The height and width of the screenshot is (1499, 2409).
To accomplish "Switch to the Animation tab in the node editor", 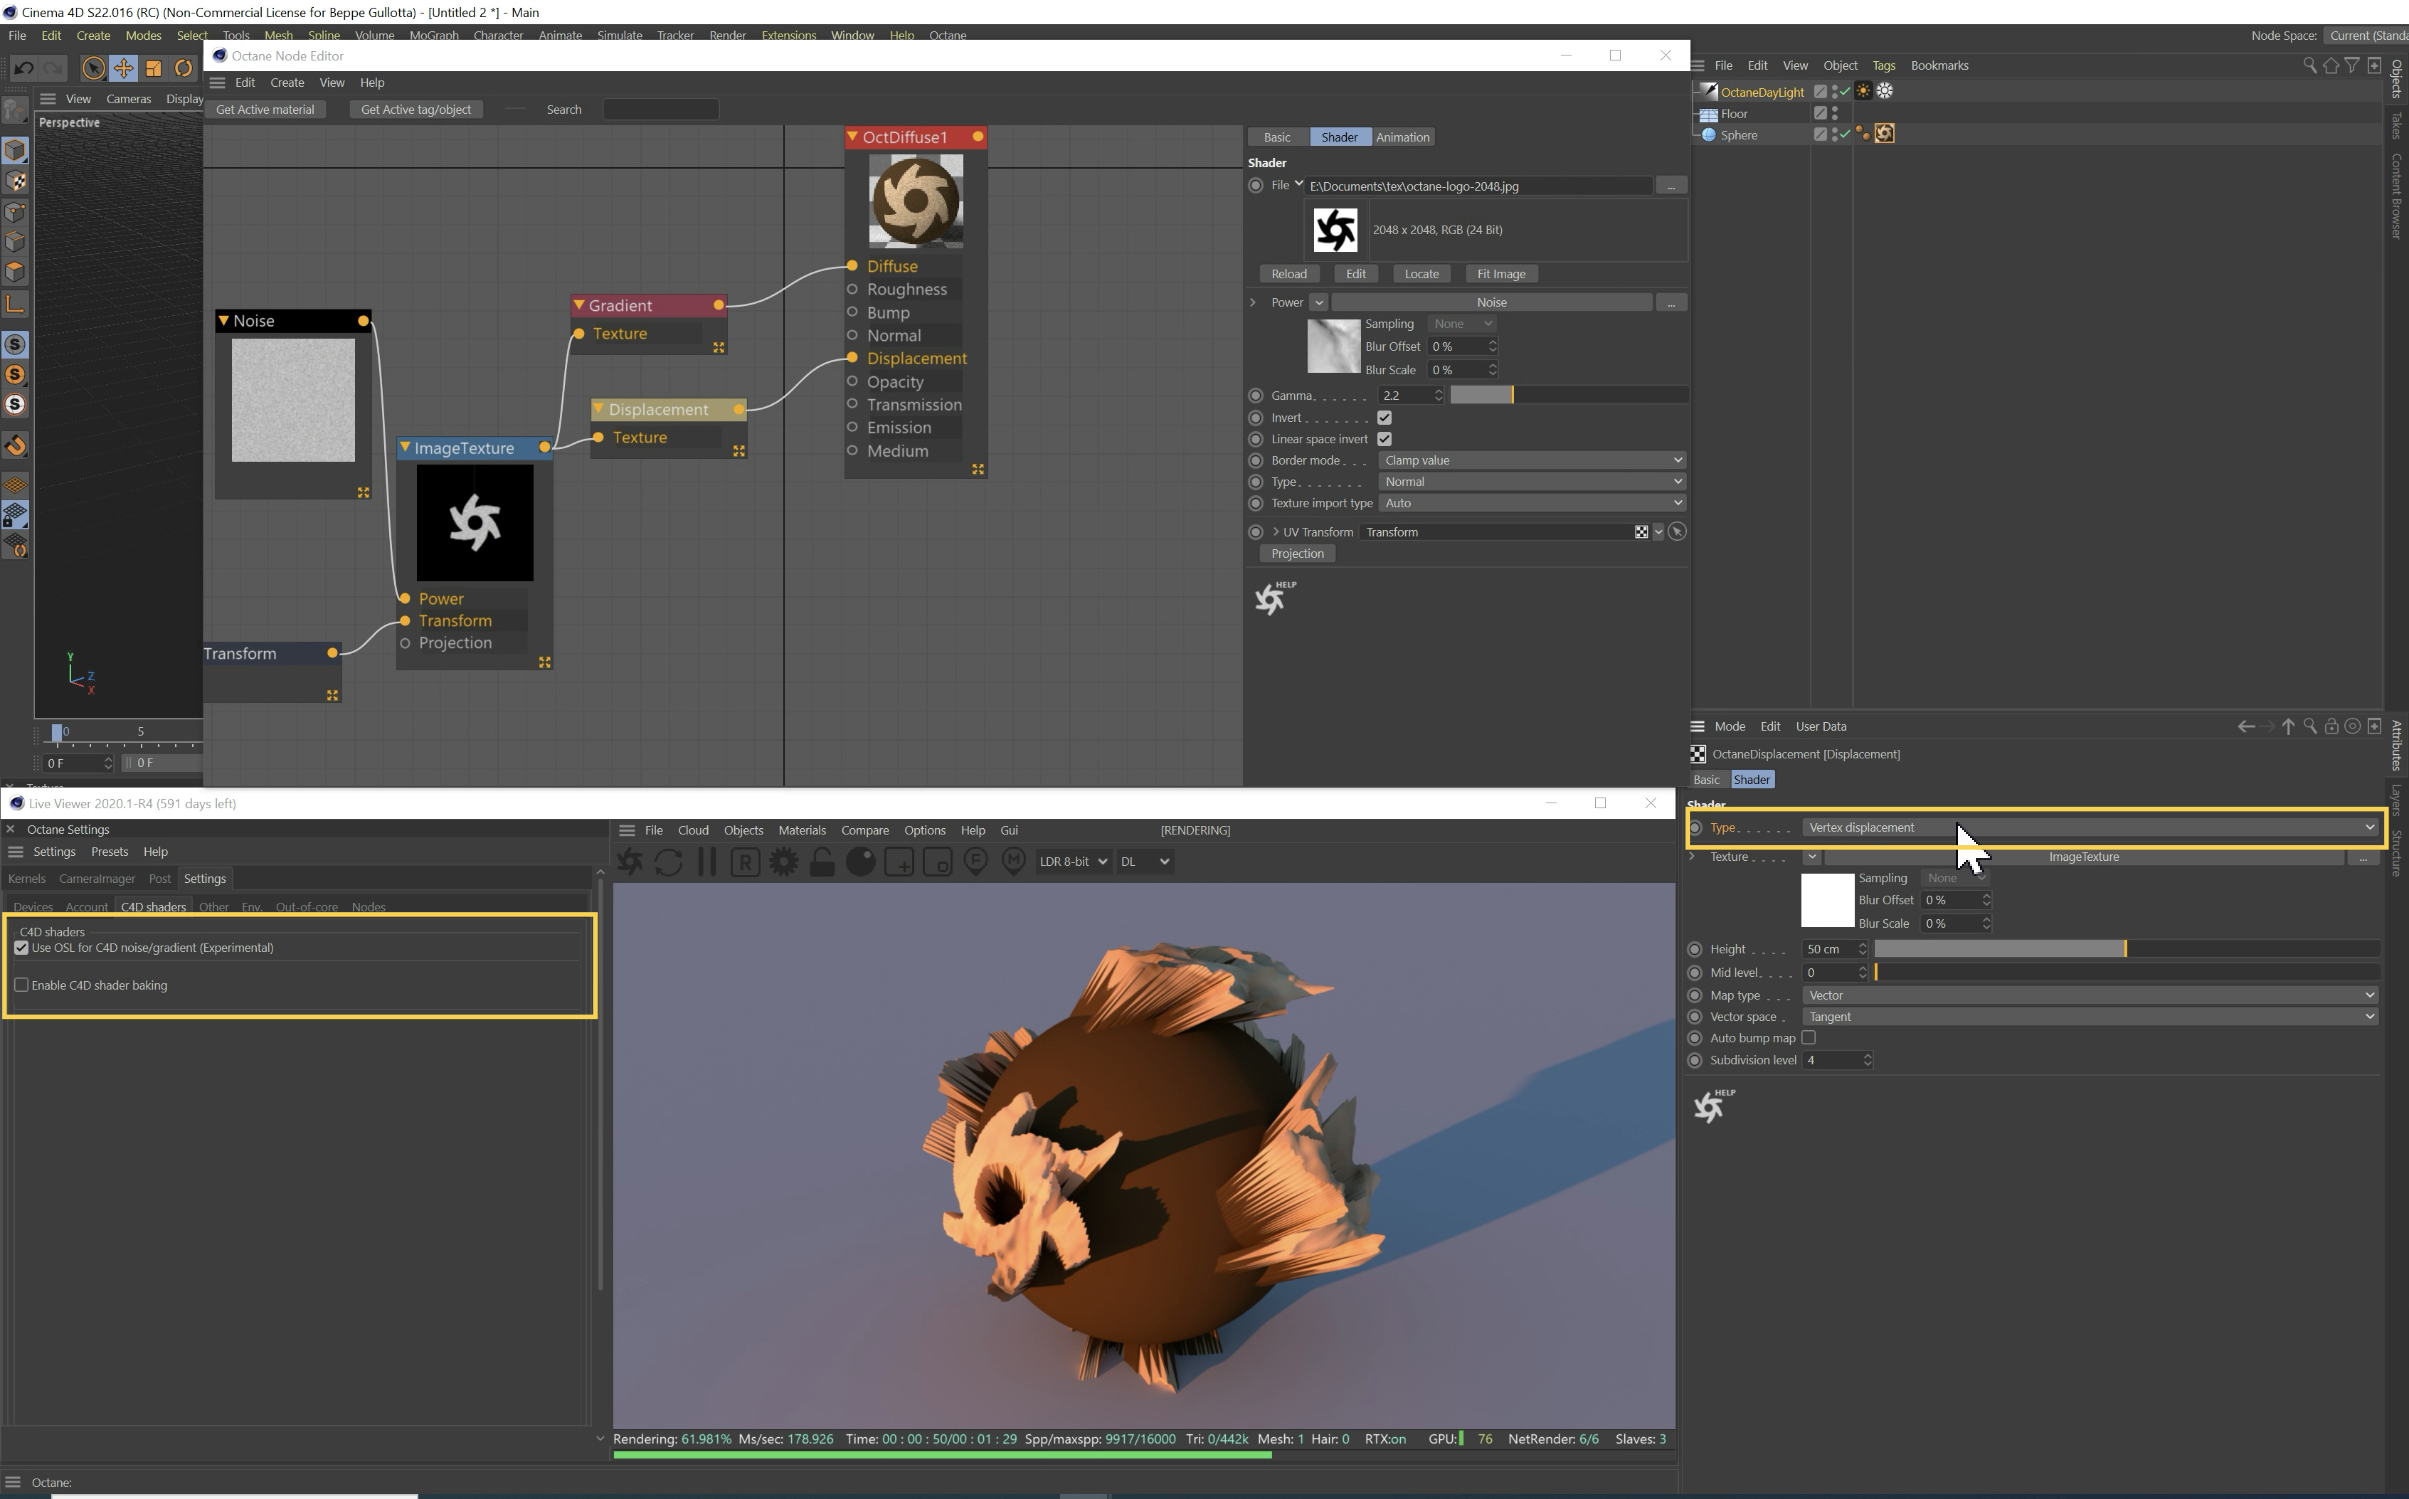I will (x=1402, y=137).
